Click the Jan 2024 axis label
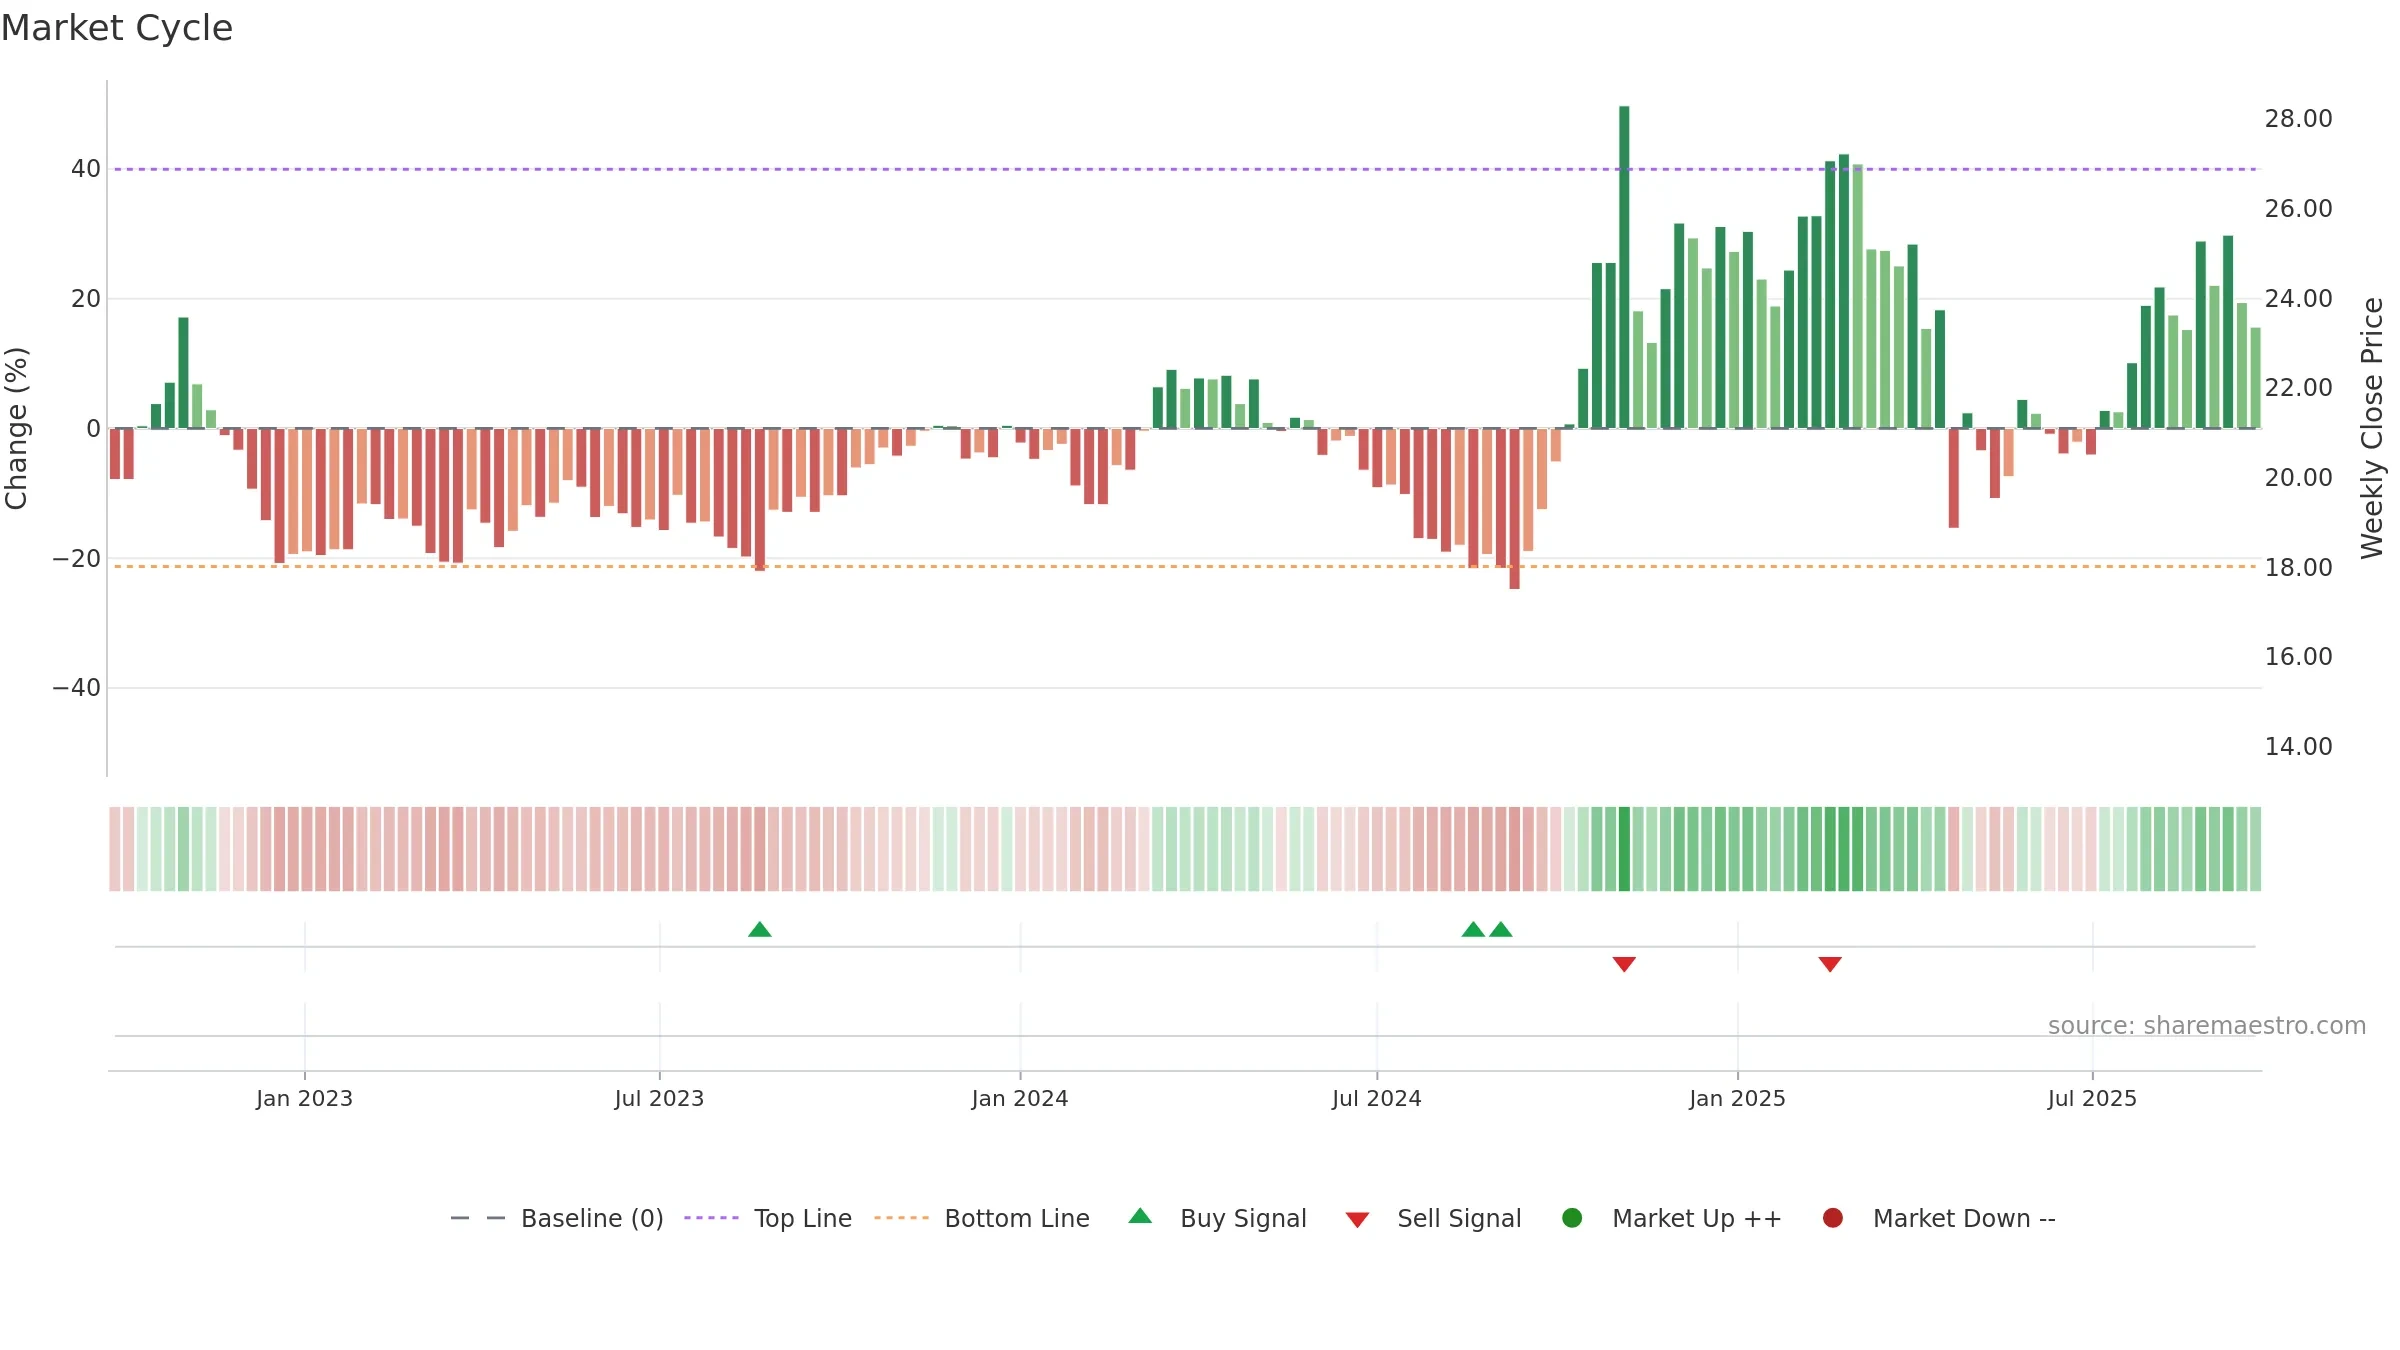This screenshot has height=1350, width=2400. tap(1020, 1098)
